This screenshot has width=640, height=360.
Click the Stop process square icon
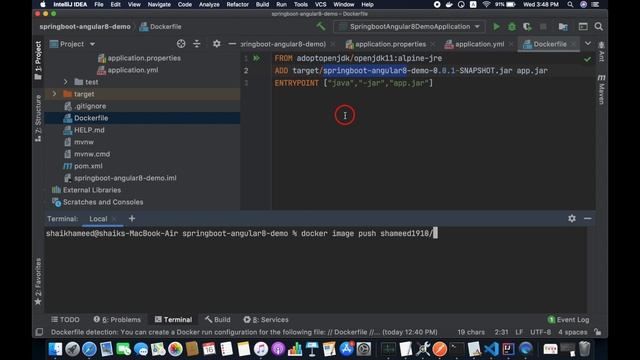click(x=543, y=27)
